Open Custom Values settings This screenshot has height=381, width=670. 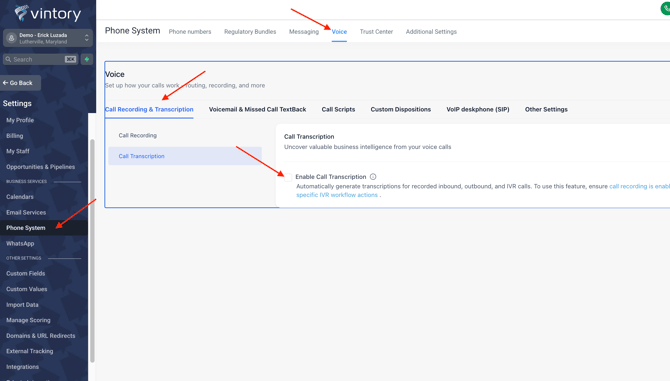tap(26, 289)
